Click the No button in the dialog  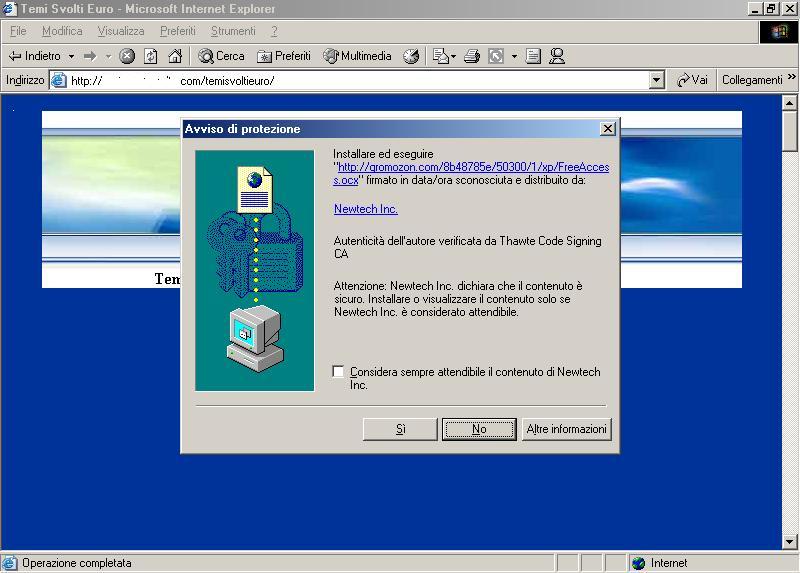pyautogui.click(x=479, y=429)
